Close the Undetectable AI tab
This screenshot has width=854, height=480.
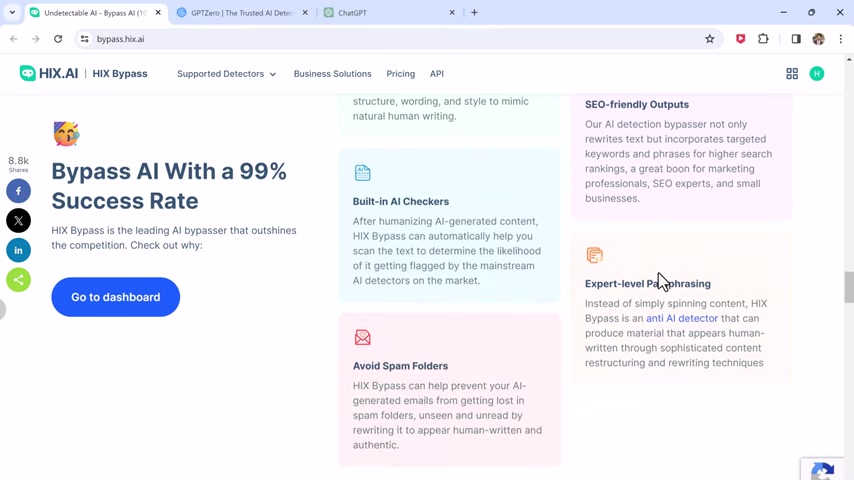(x=158, y=13)
